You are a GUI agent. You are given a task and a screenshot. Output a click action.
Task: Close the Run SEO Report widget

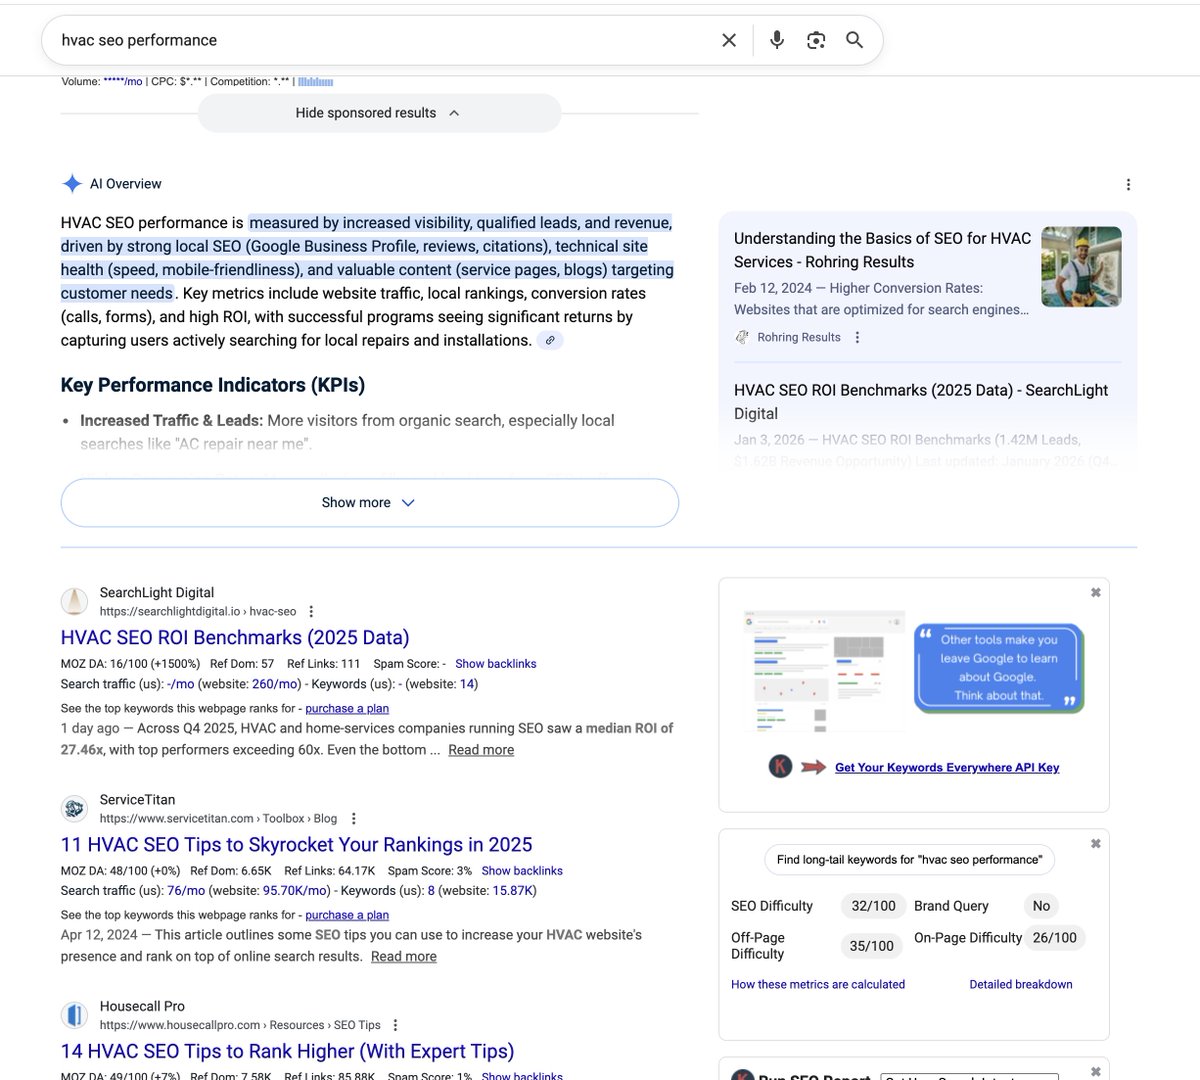1095,1071
